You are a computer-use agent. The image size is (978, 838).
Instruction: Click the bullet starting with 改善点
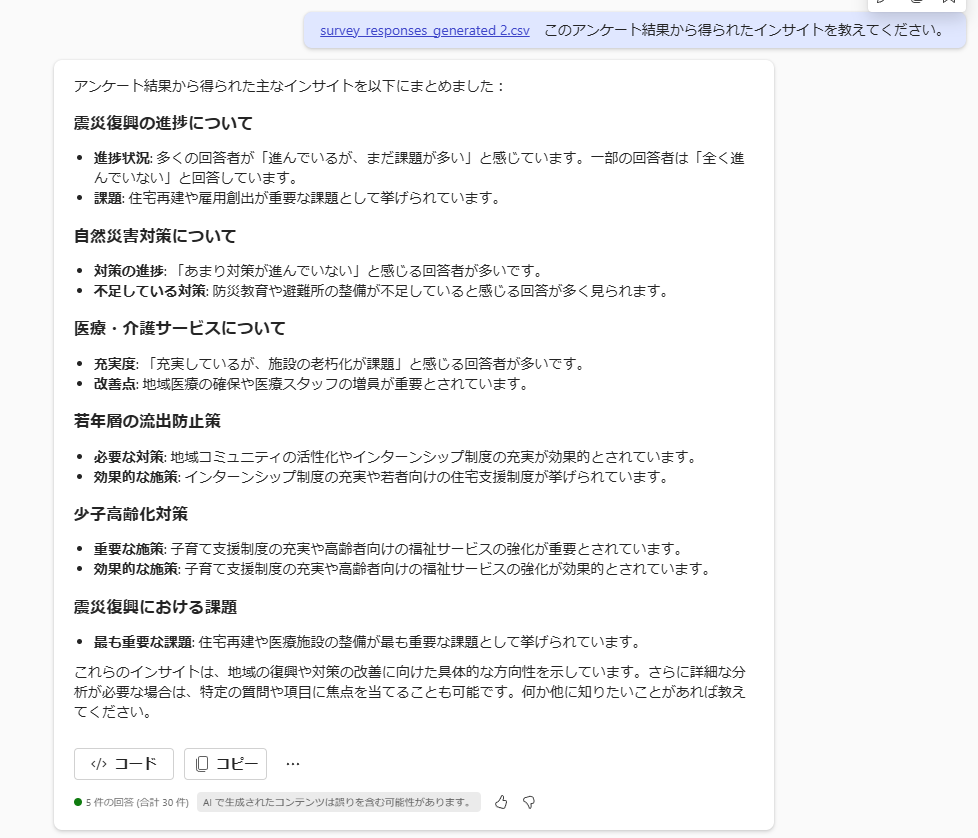[311, 383]
